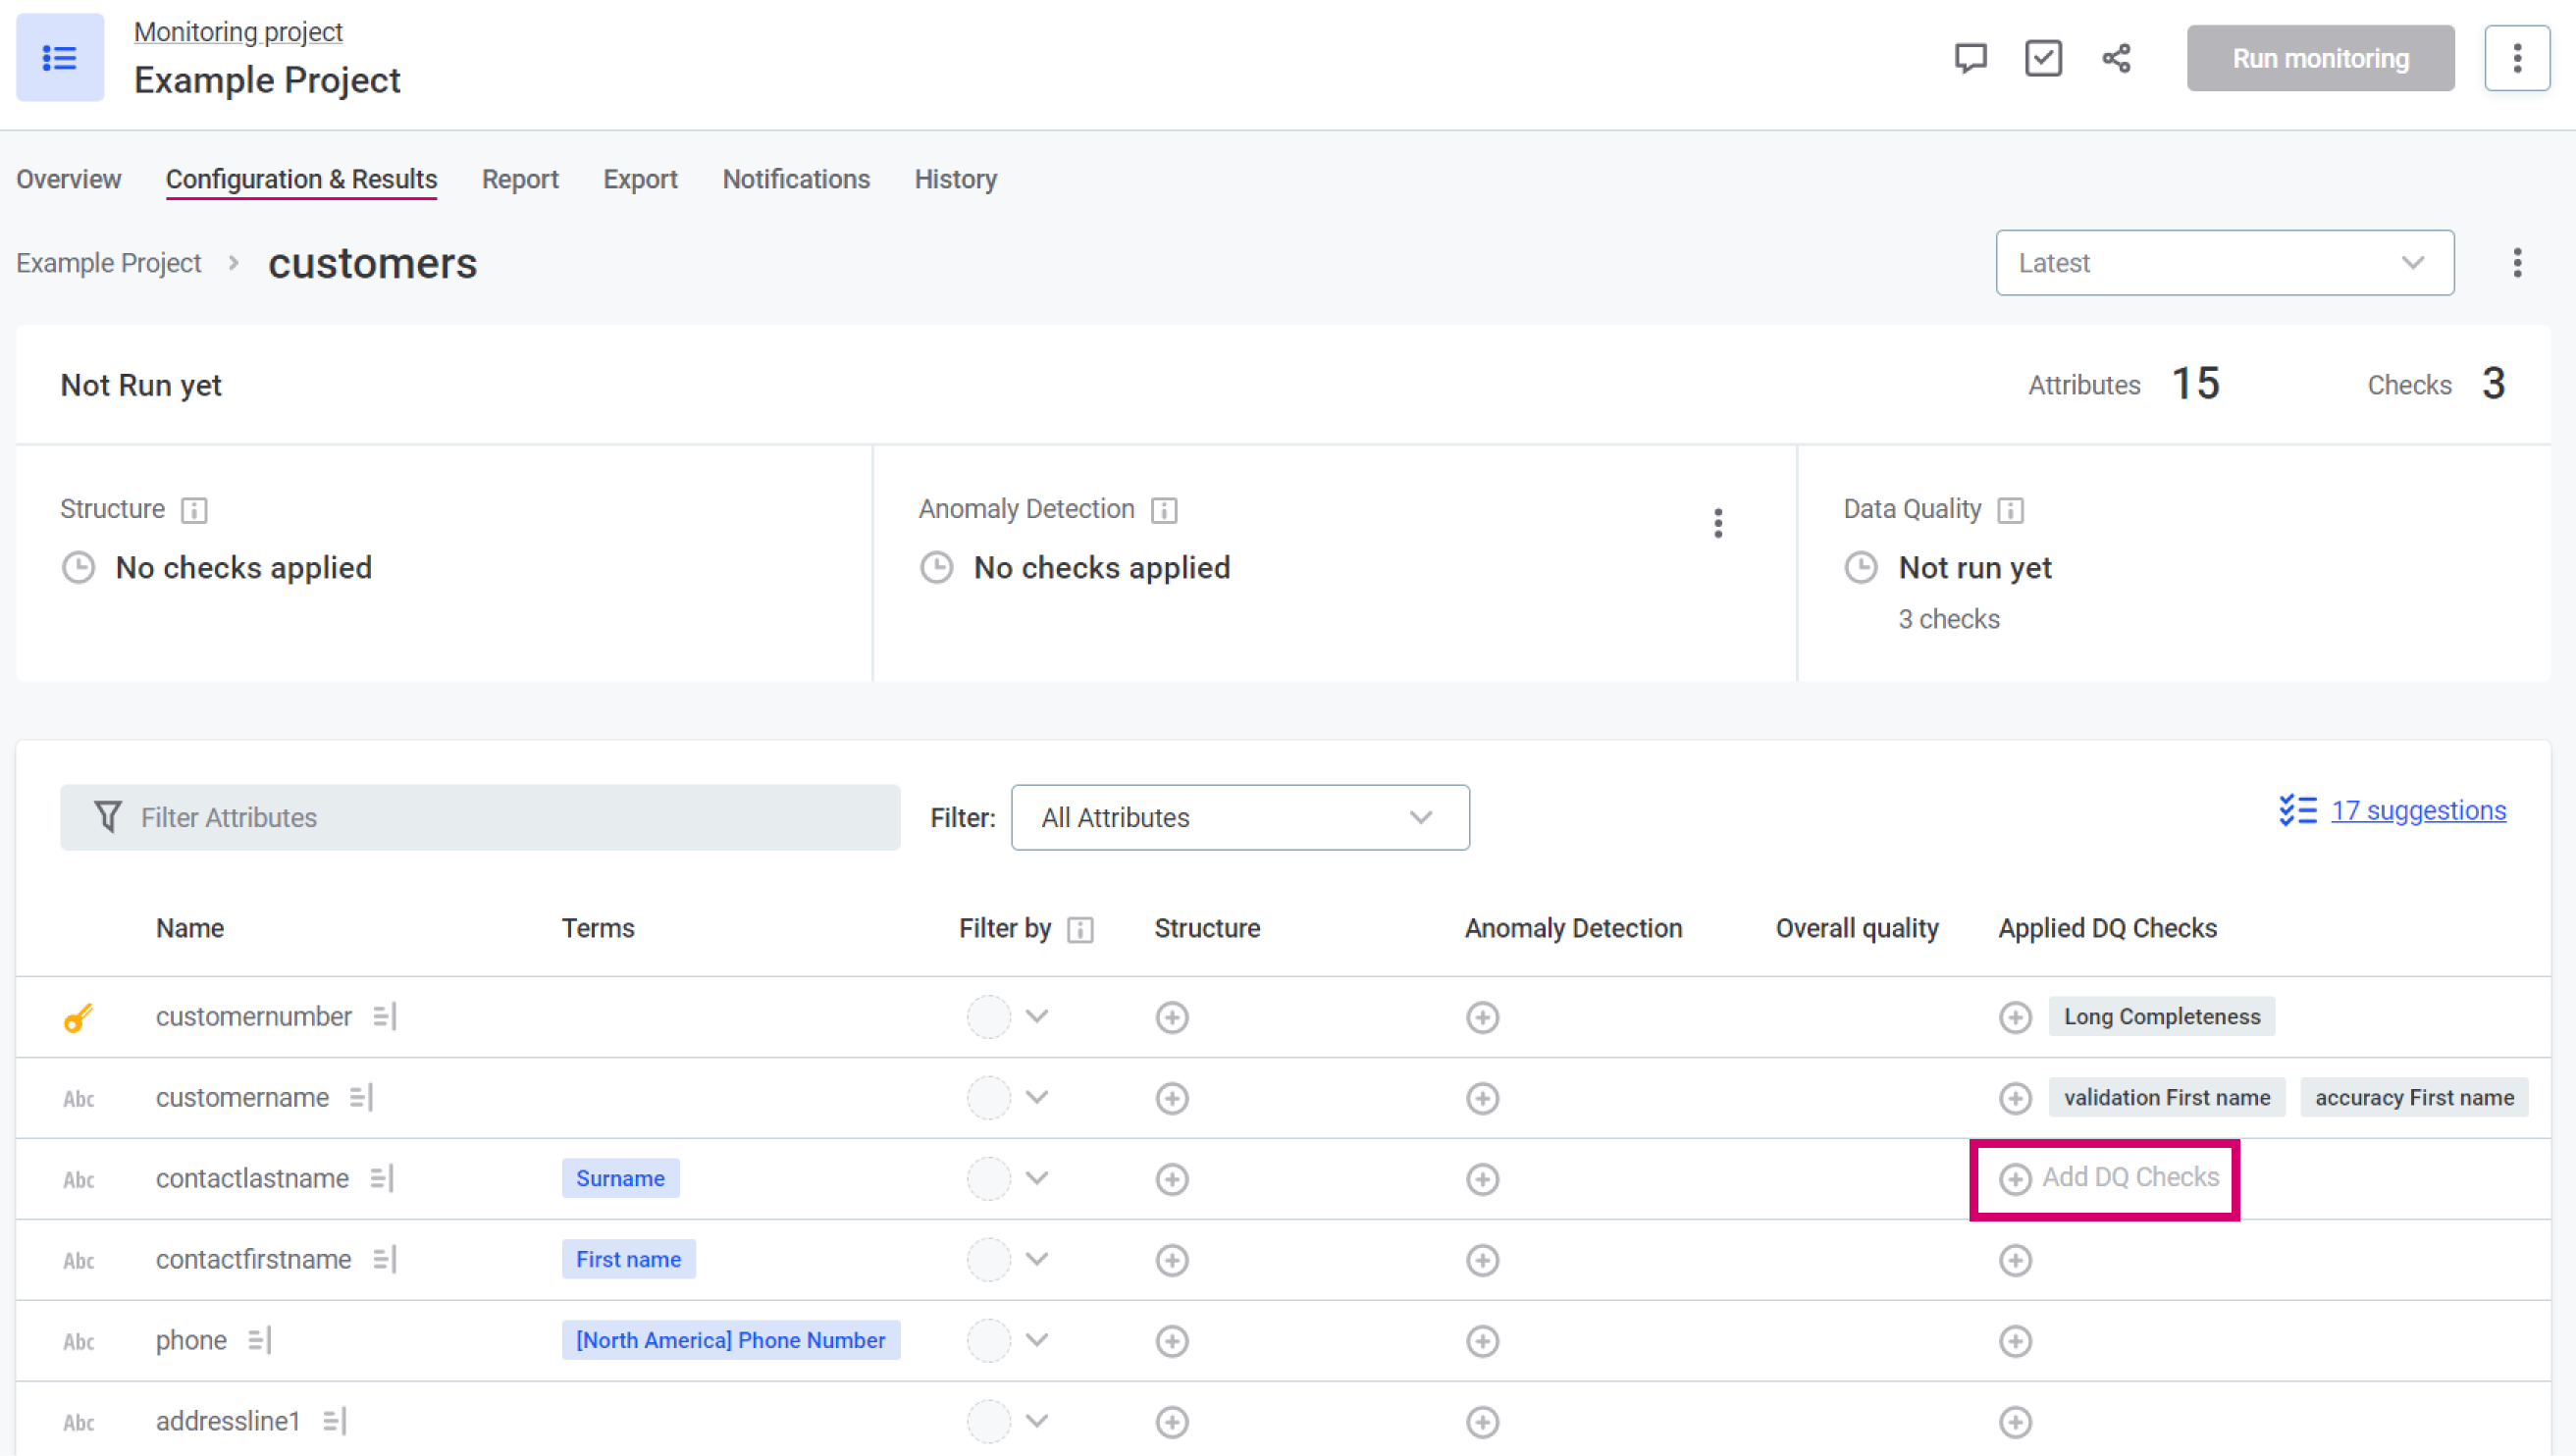Add anomaly detection for customername row
Screen dimensions: 2576x1456
[x=1482, y=1098]
